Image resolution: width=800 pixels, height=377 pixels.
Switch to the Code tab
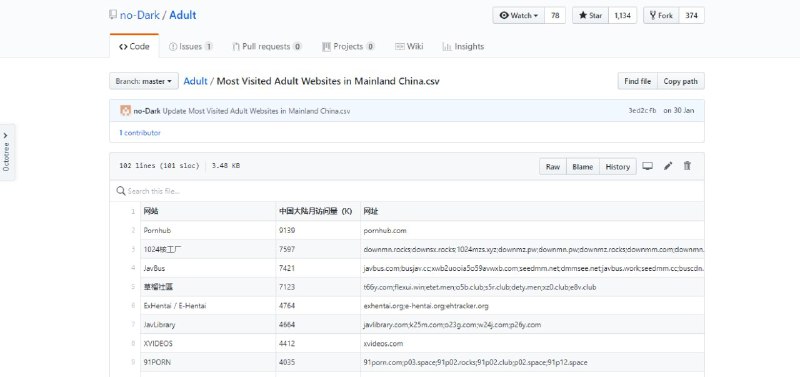[x=134, y=46]
